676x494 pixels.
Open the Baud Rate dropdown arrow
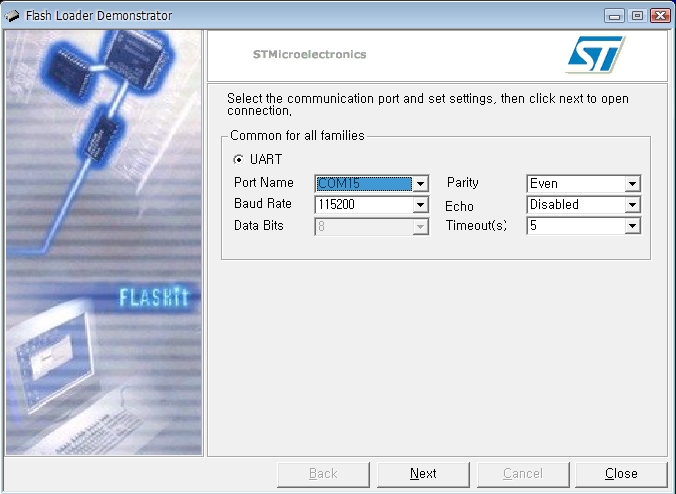[x=420, y=205]
